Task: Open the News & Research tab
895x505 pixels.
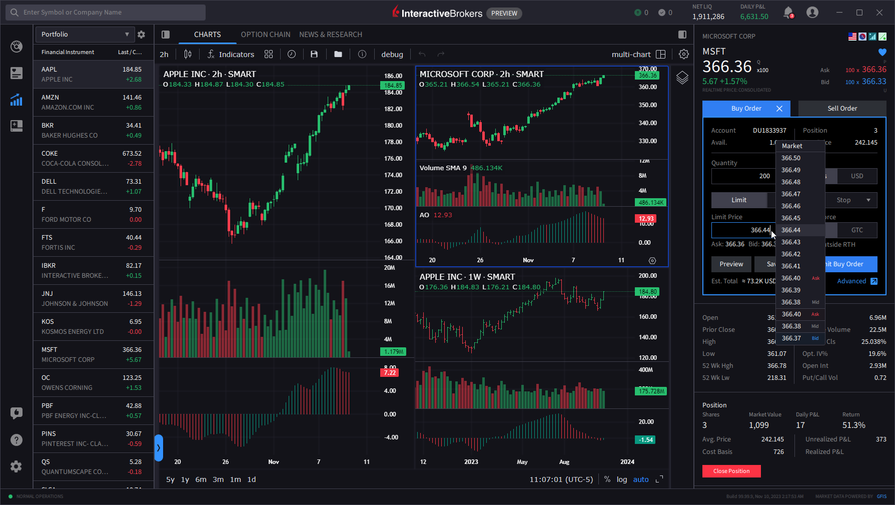Action: point(330,34)
